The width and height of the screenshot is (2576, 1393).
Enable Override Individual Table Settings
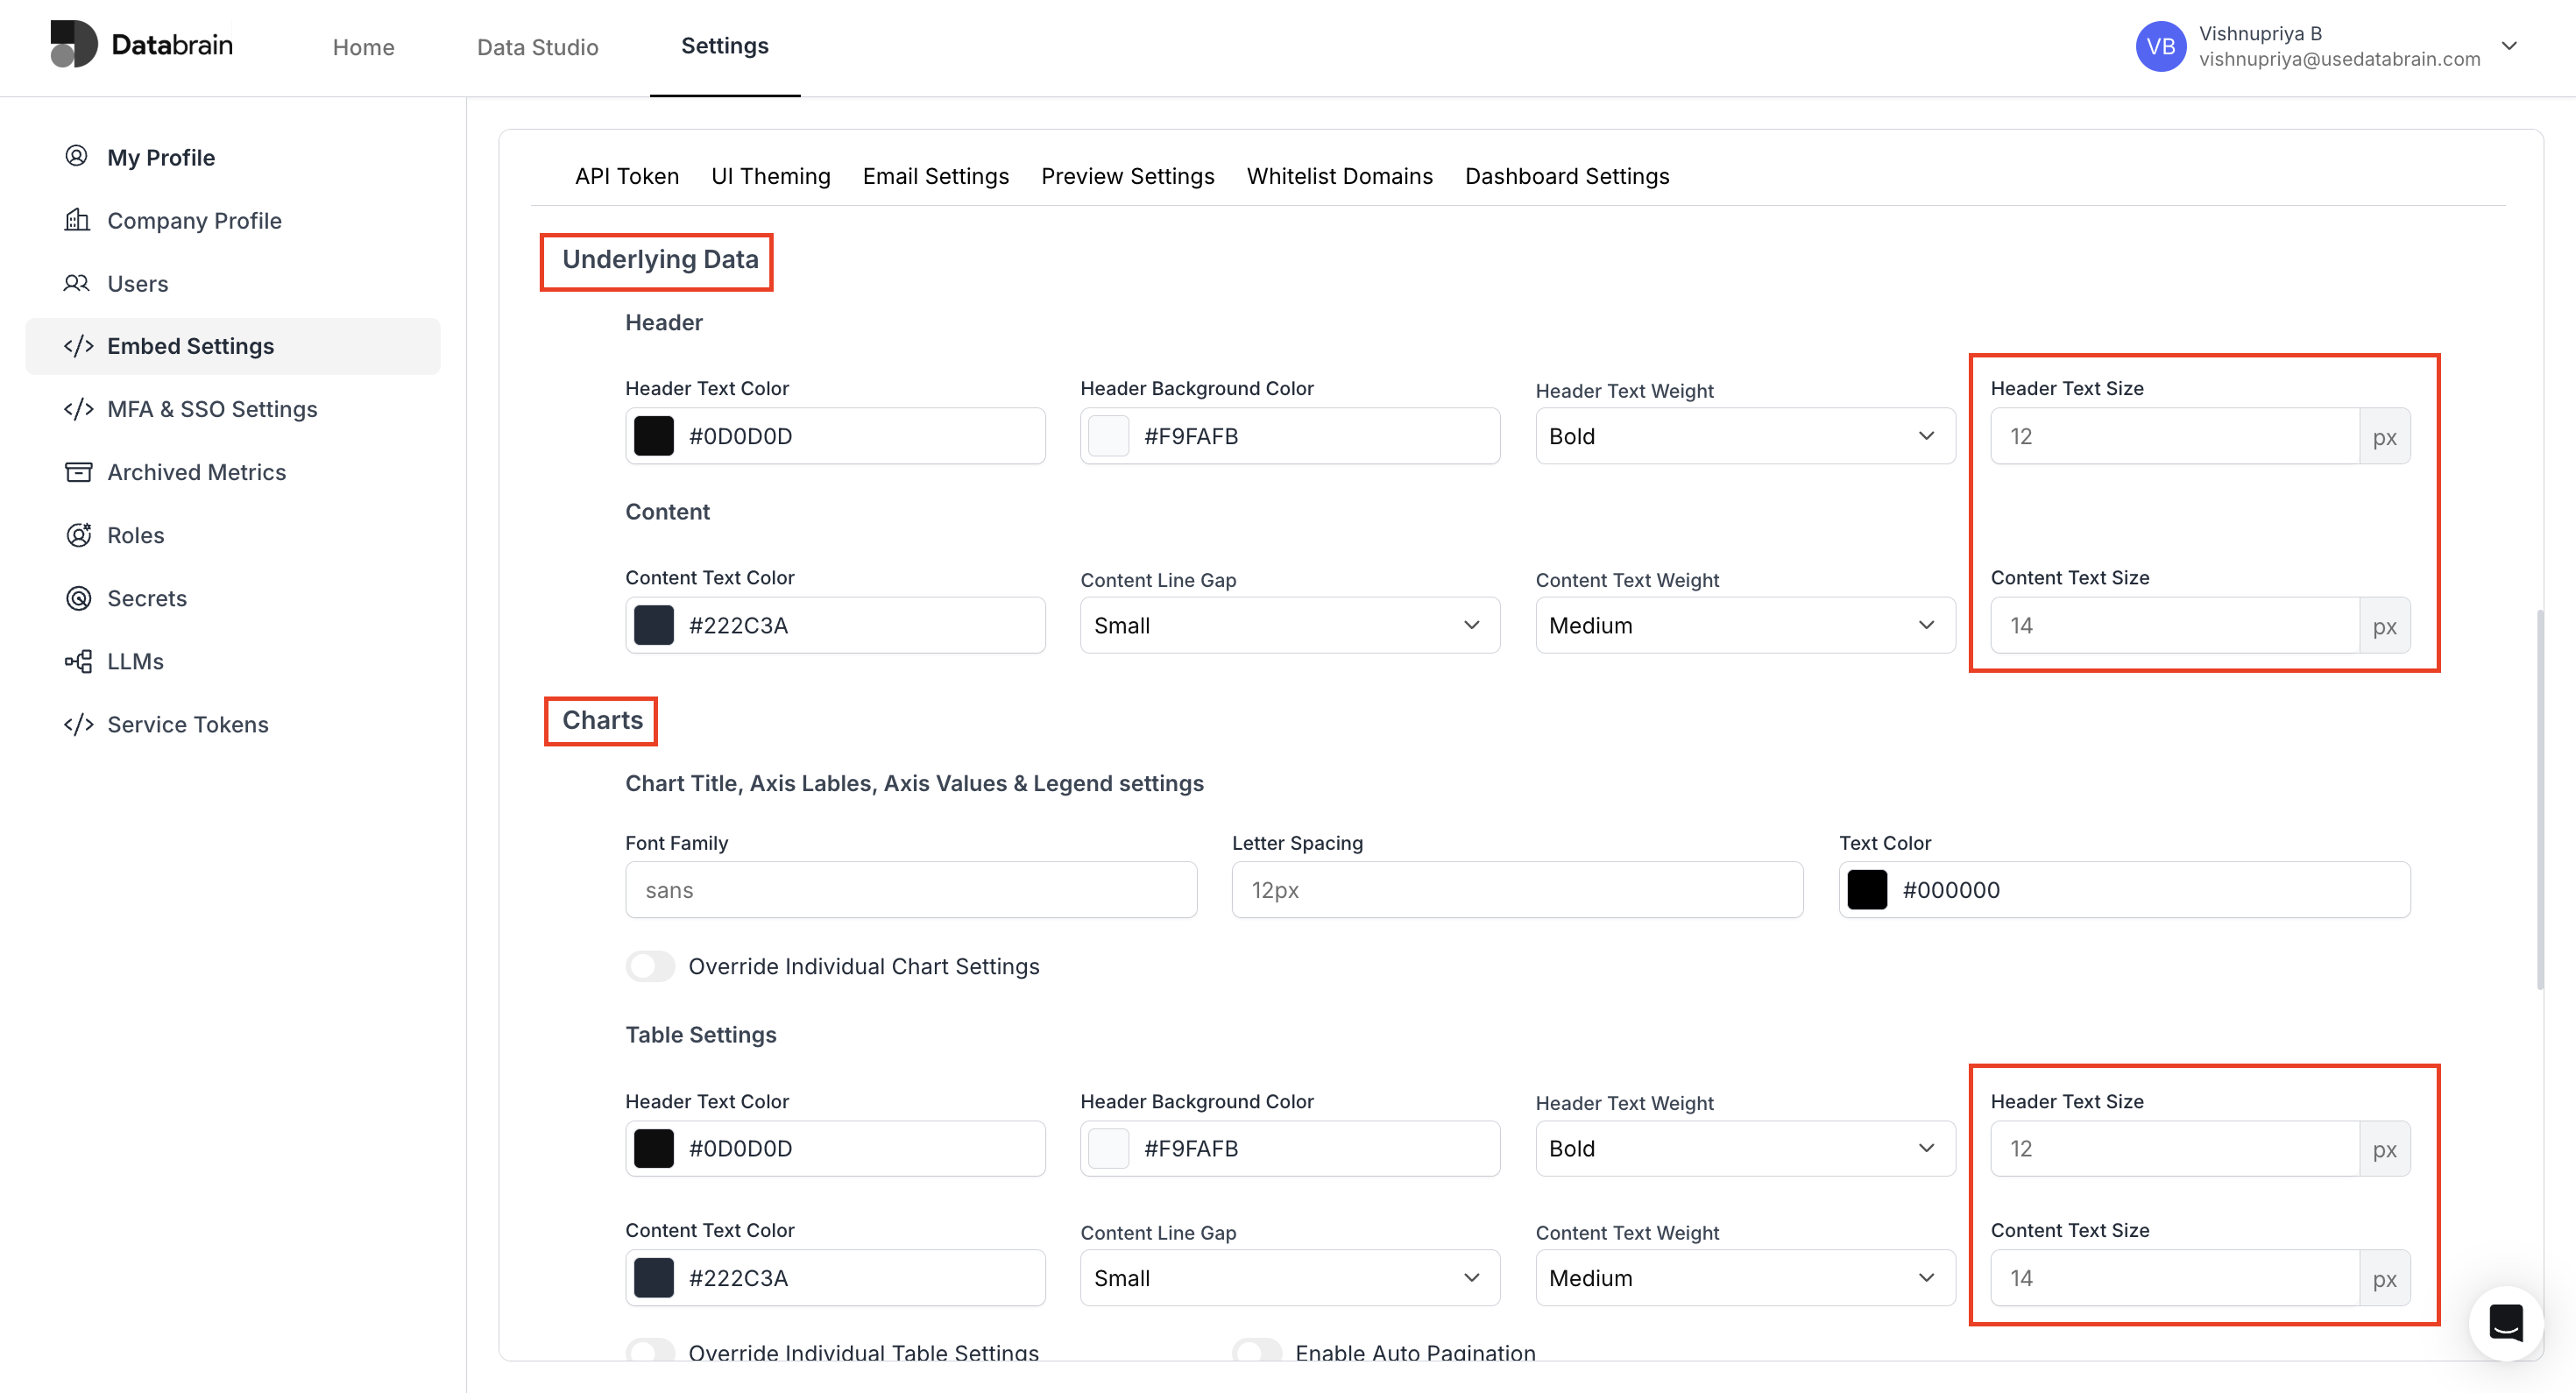(x=650, y=1352)
